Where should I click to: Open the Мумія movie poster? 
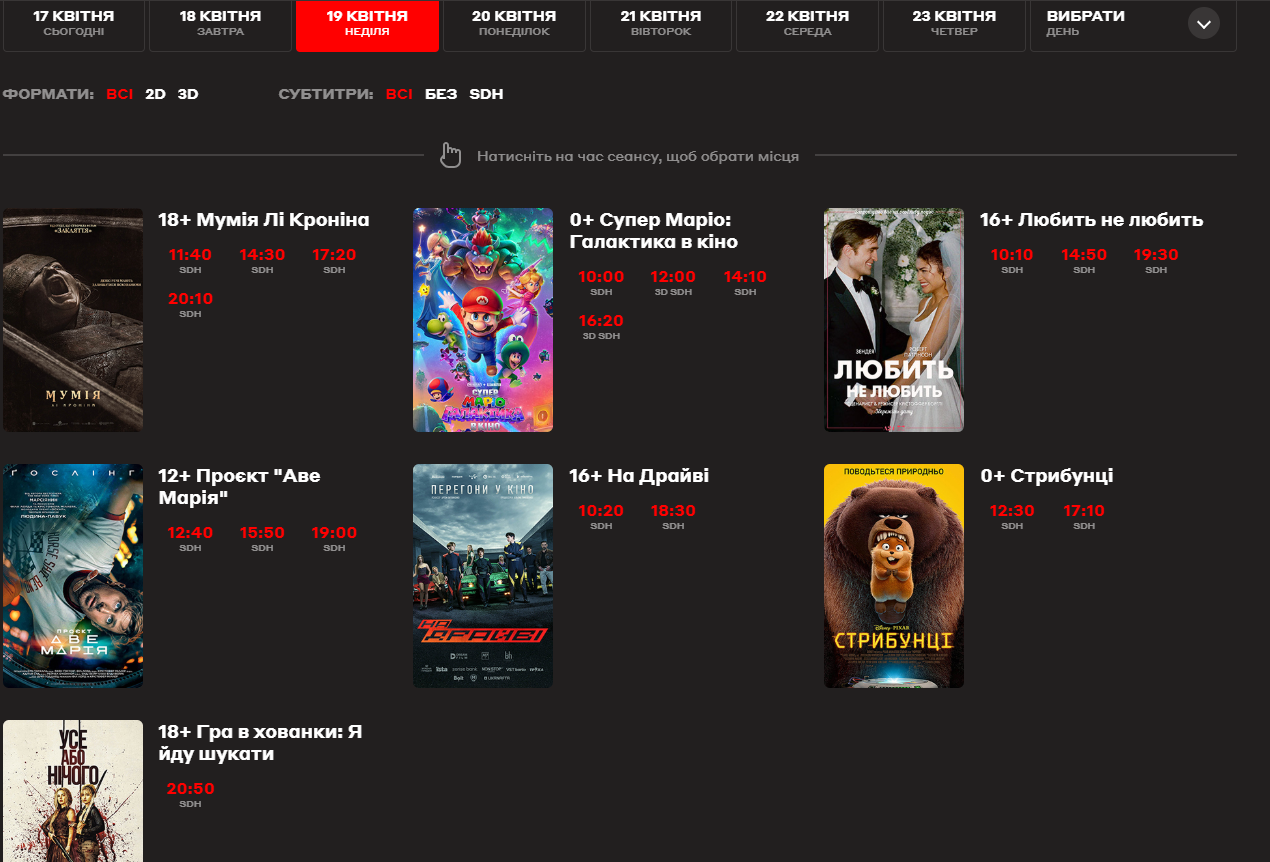(x=73, y=320)
